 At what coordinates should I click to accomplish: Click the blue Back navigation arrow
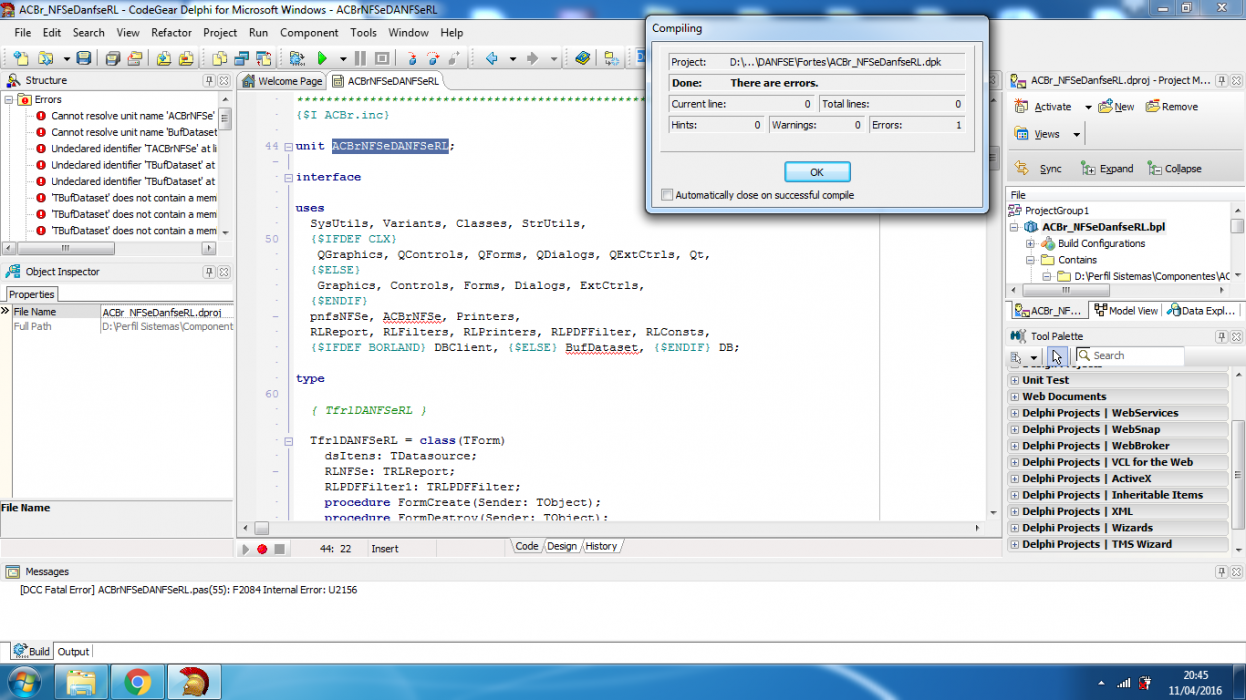(x=492, y=58)
